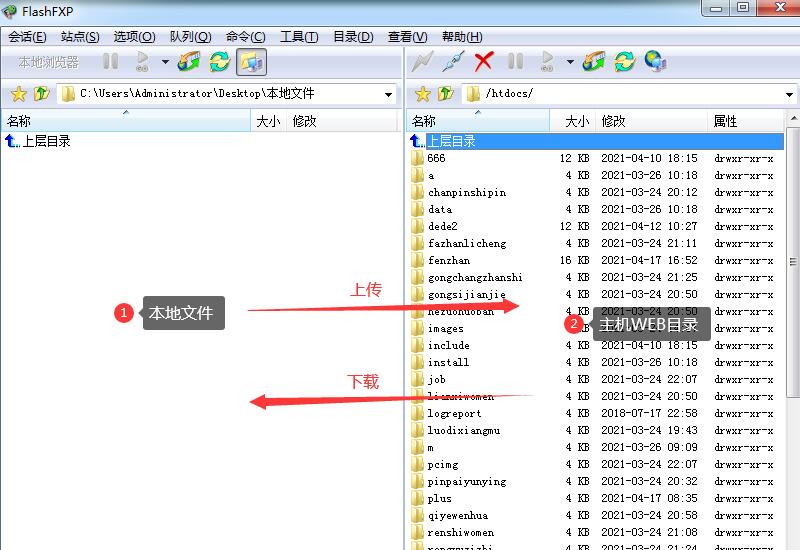Expand the remote /htdocs/ path dropdown
Viewport: 800px width, 550px height.
(791, 94)
